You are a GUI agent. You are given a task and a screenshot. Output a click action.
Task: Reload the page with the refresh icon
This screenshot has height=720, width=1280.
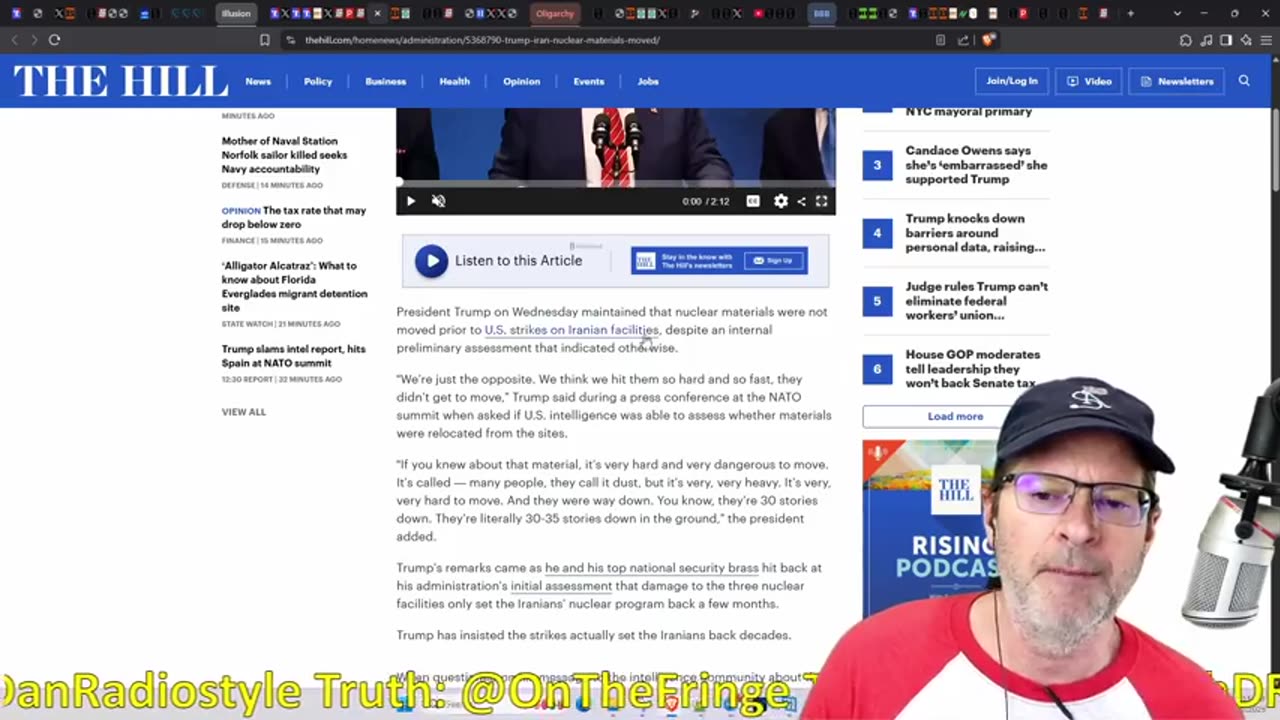click(x=55, y=40)
